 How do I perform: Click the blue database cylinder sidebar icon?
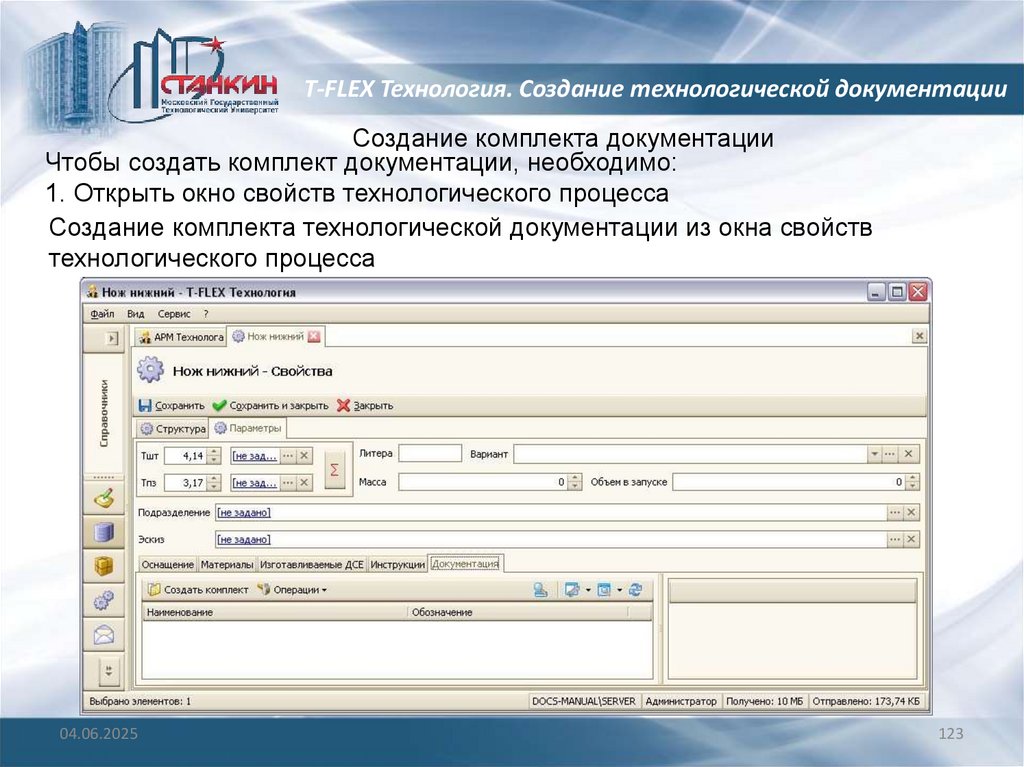click(x=104, y=532)
